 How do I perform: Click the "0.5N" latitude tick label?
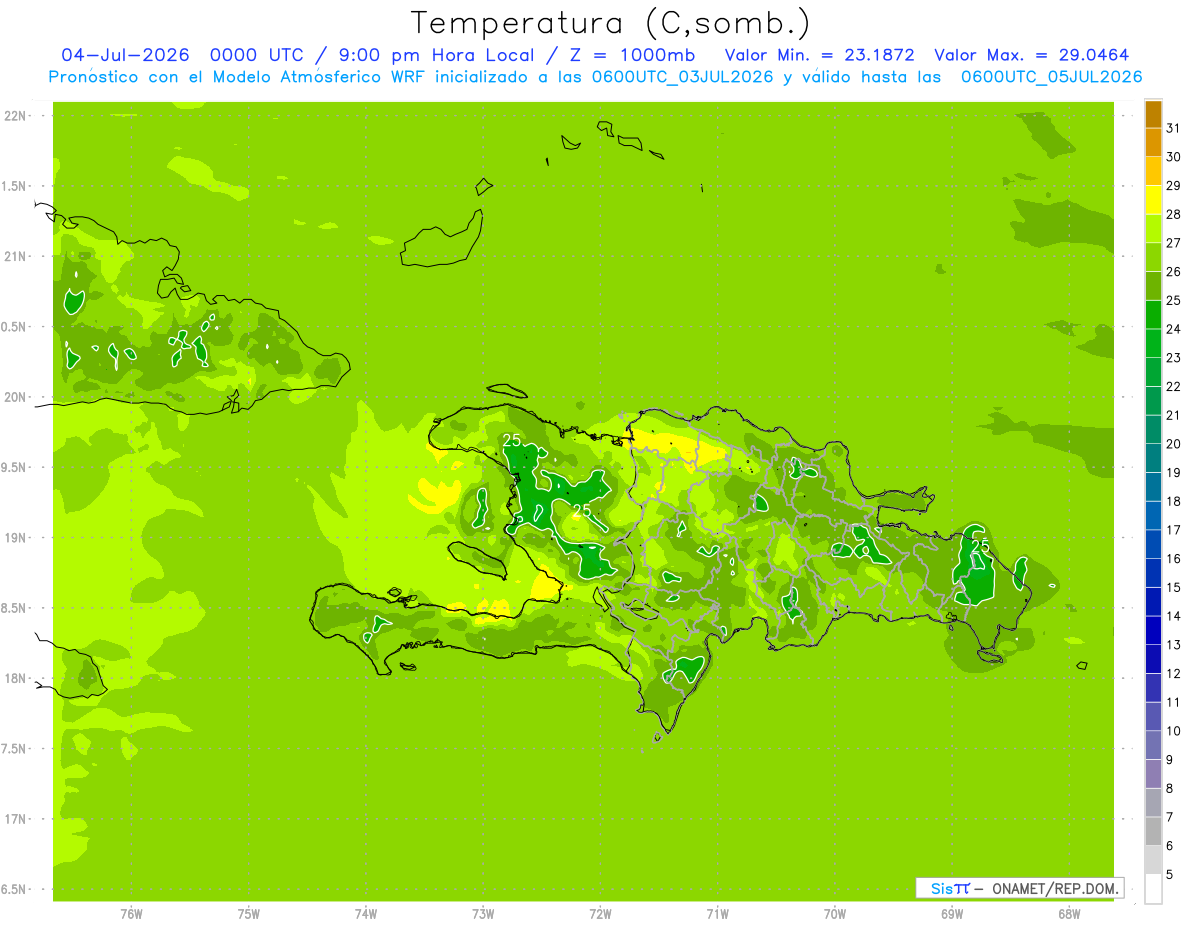(15, 327)
